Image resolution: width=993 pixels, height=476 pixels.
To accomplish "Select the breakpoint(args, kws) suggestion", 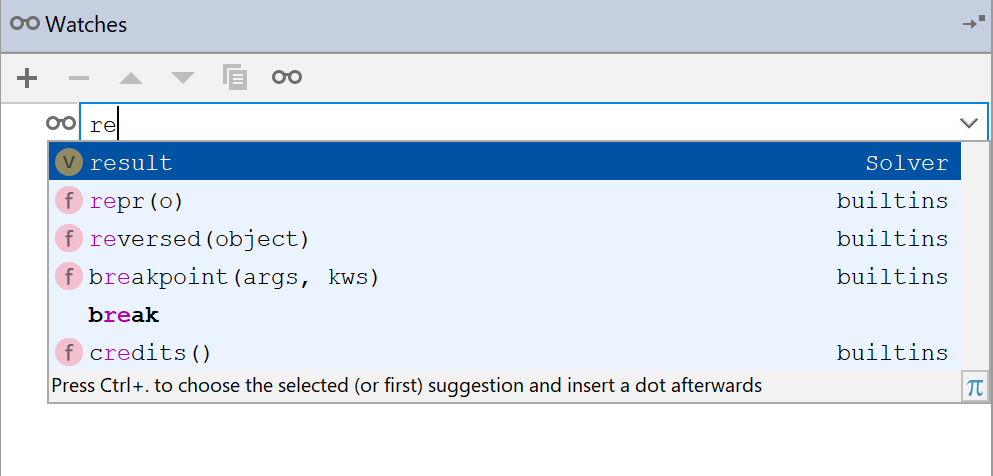I will pyautogui.click(x=505, y=277).
